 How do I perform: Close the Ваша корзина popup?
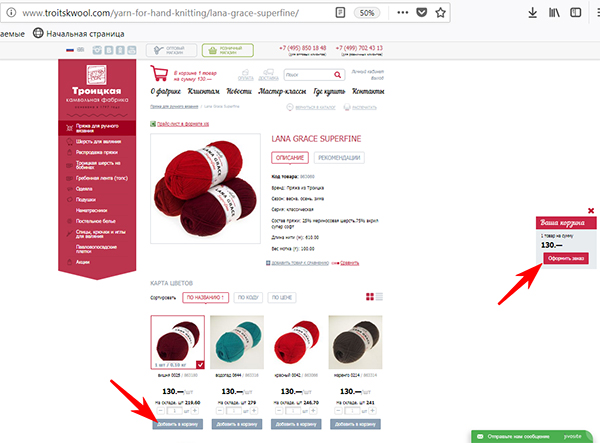pyautogui.click(x=591, y=210)
